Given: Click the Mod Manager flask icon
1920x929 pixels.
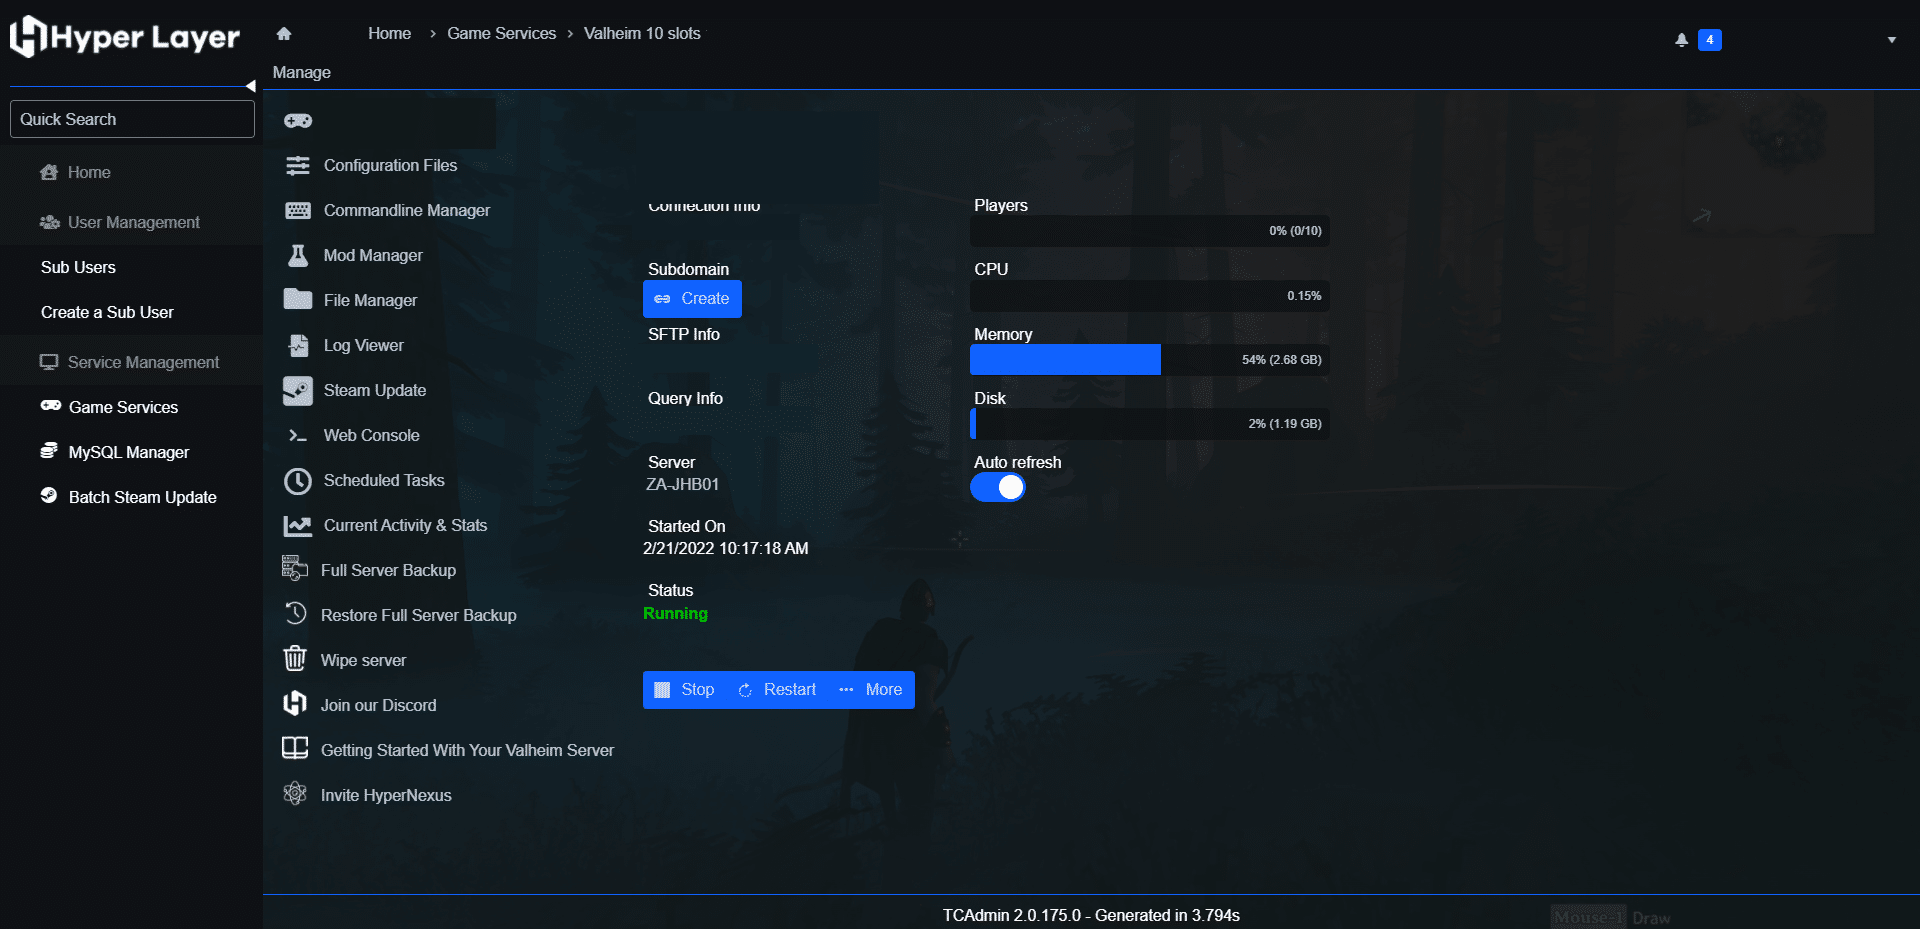Looking at the screenshot, I should pos(298,256).
